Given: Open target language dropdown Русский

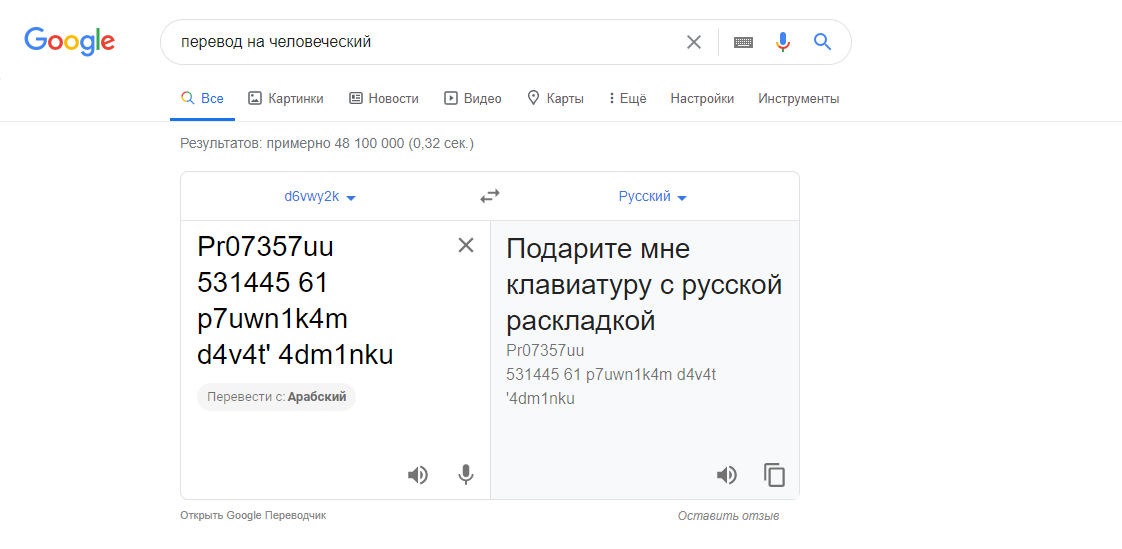Looking at the screenshot, I should 653,197.
